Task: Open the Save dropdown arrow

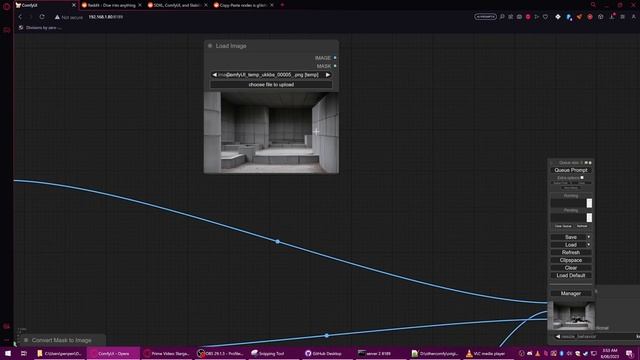Action: tap(589, 237)
